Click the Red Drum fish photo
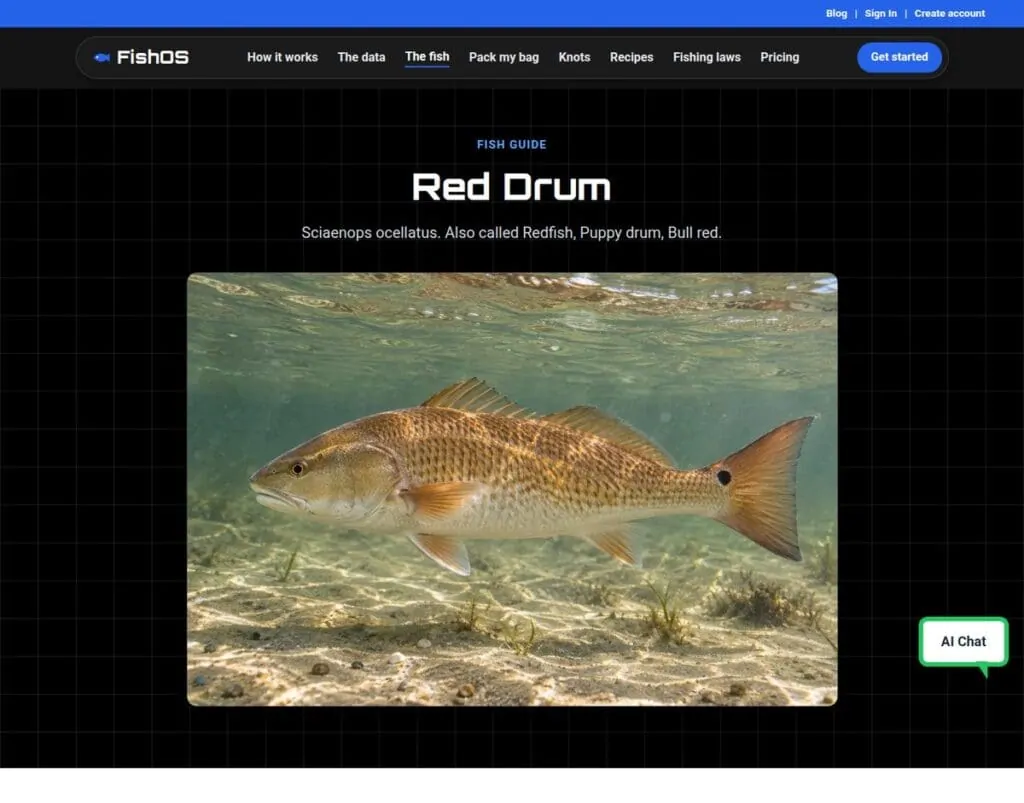Viewport: 1024px width, 803px height. [x=512, y=489]
